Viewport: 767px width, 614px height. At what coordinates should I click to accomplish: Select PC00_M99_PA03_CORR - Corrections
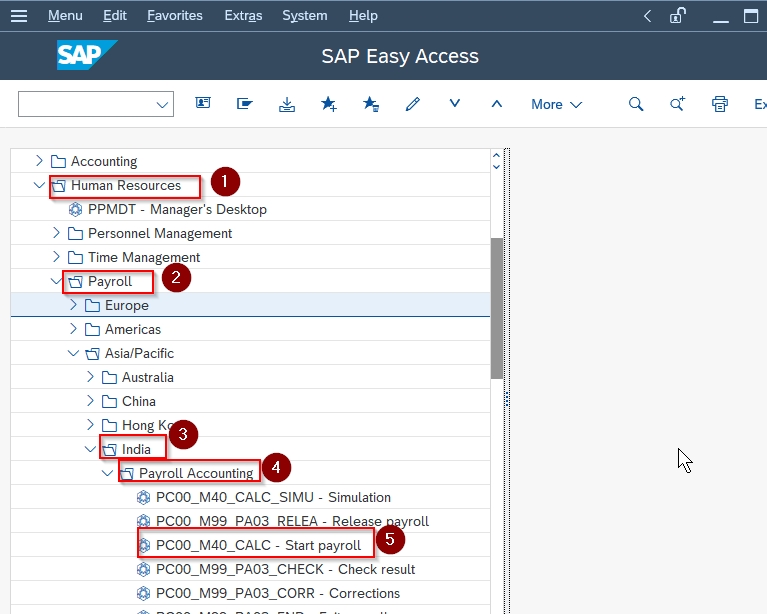point(278,593)
